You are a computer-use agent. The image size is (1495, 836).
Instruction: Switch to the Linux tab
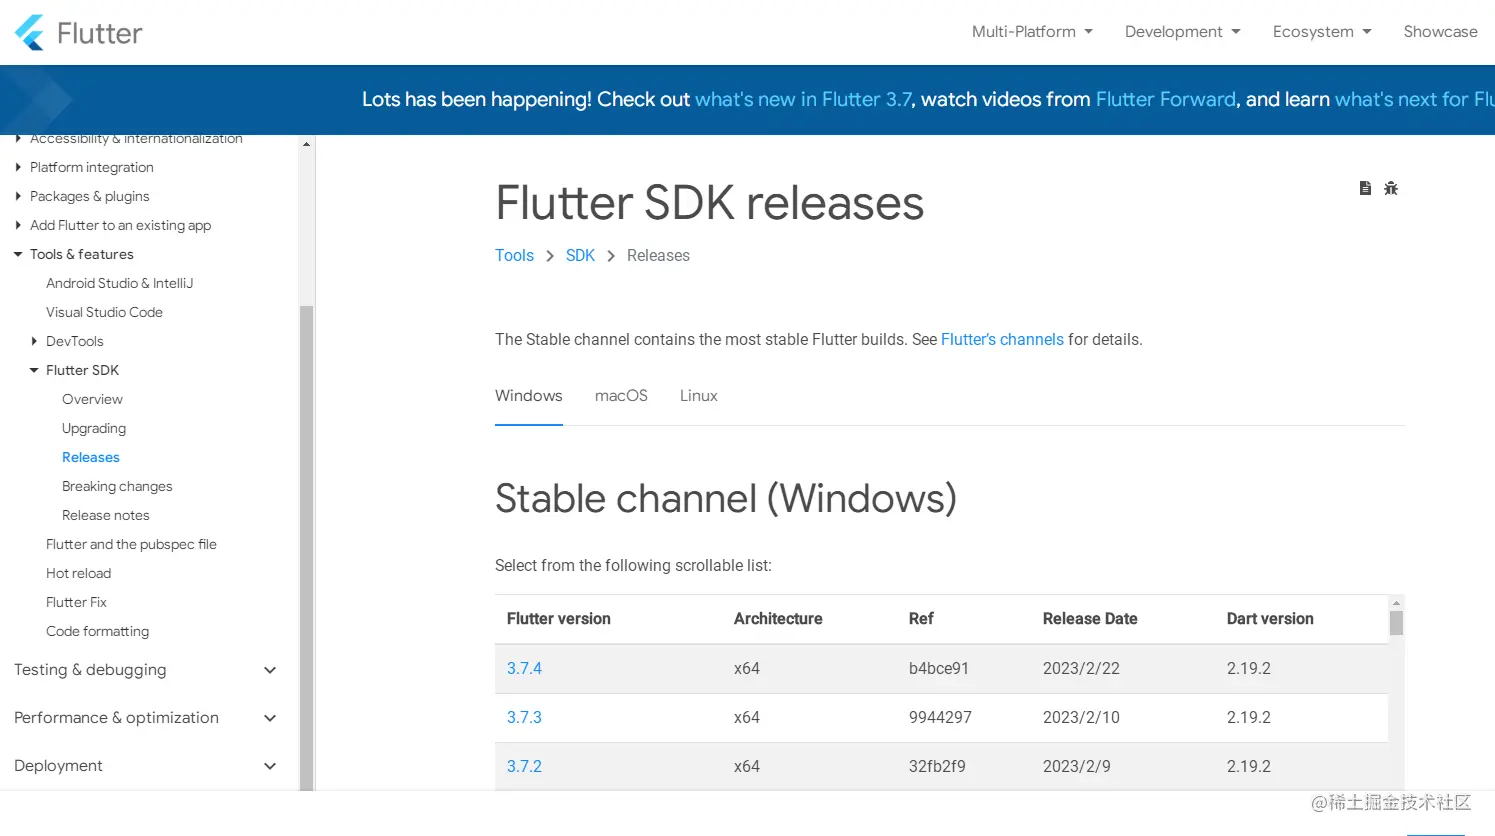point(698,396)
